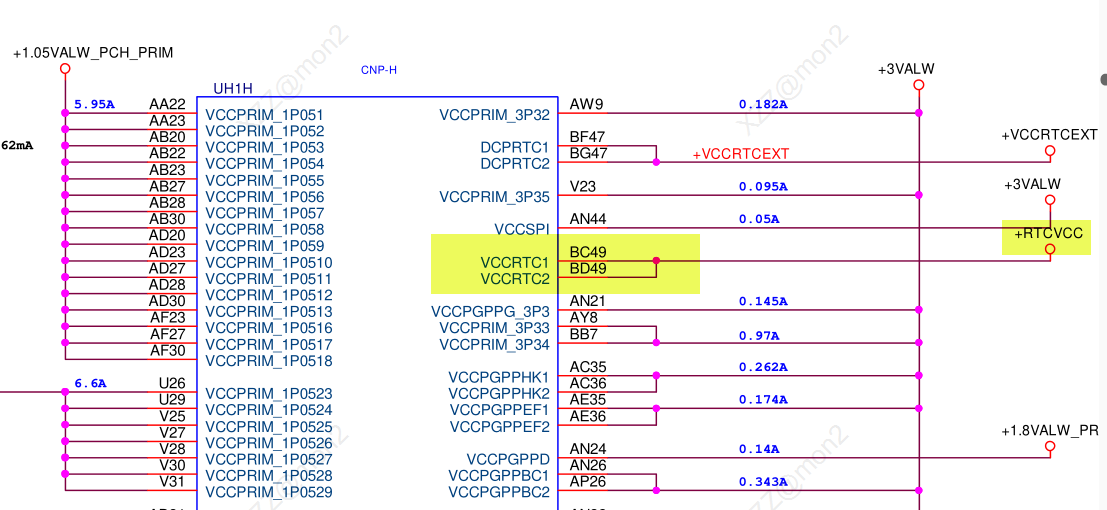
Task: Select pin number AN24
Action: point(587,449)
